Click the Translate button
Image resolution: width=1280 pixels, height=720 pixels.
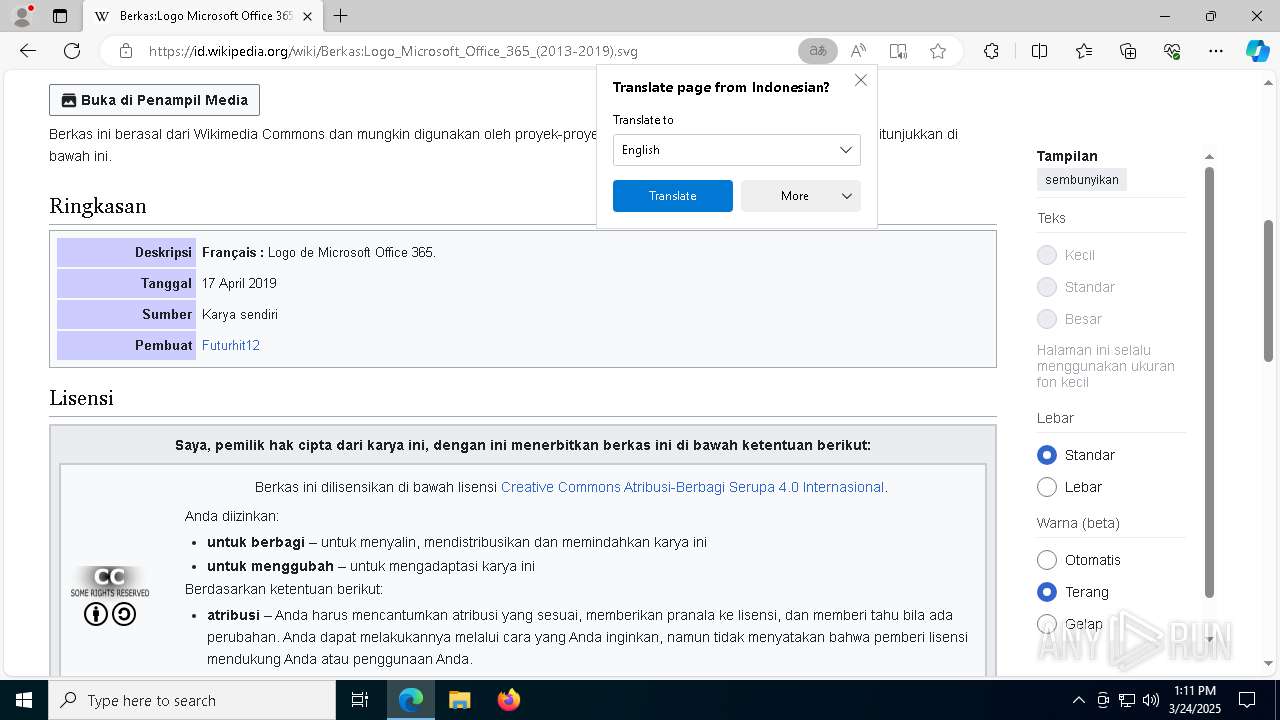672,196
